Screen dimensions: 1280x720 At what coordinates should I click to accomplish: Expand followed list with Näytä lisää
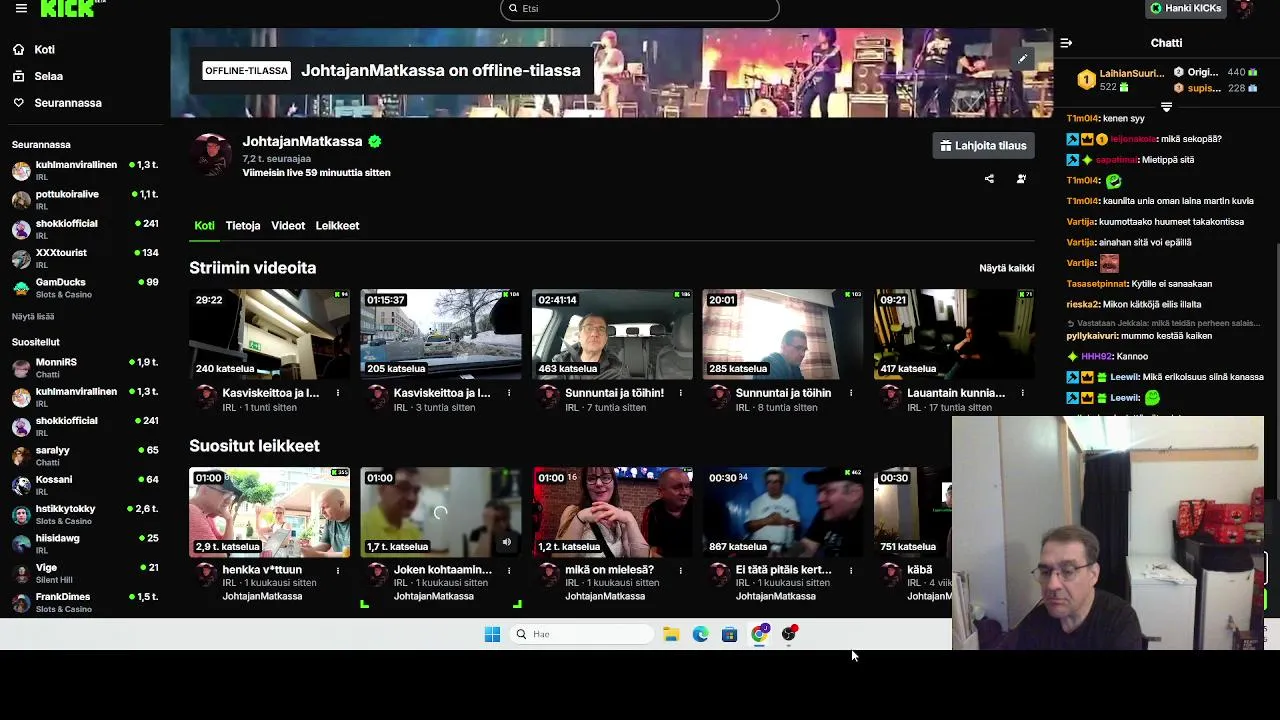click(33, 317)
